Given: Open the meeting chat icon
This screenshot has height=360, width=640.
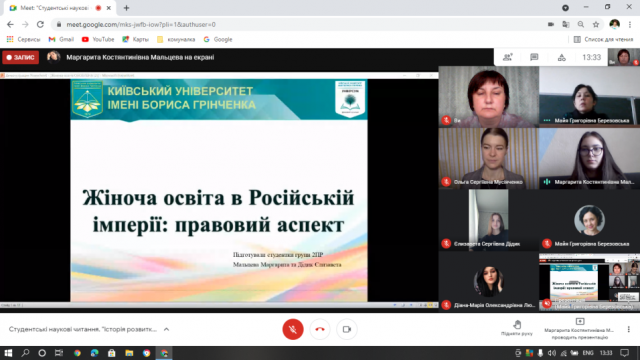Looking at the screenshot, I should tap(534, 58).
